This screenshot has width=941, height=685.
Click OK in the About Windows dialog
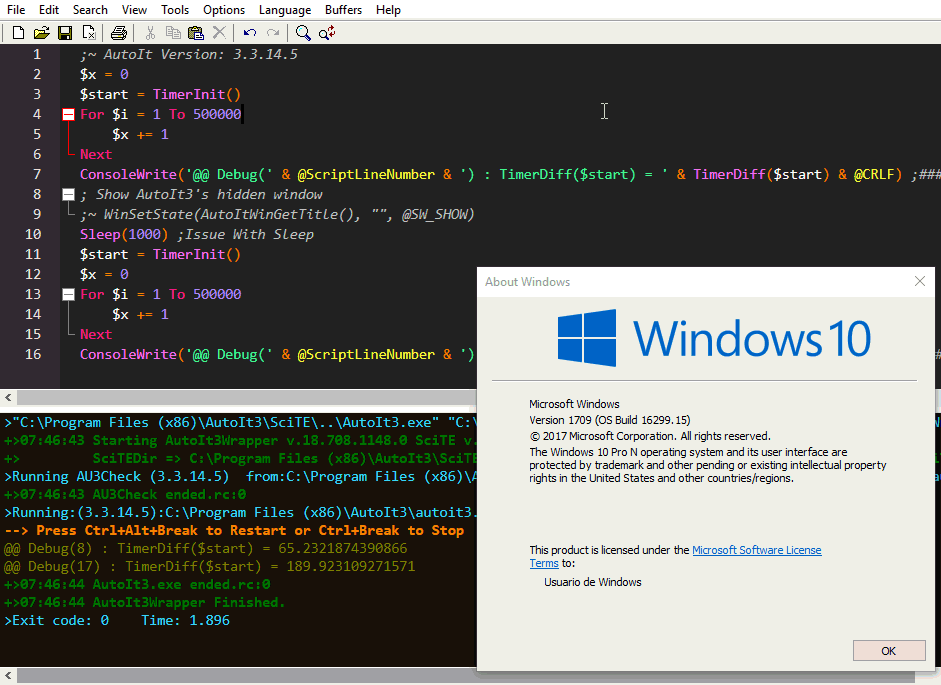[889, 651]
